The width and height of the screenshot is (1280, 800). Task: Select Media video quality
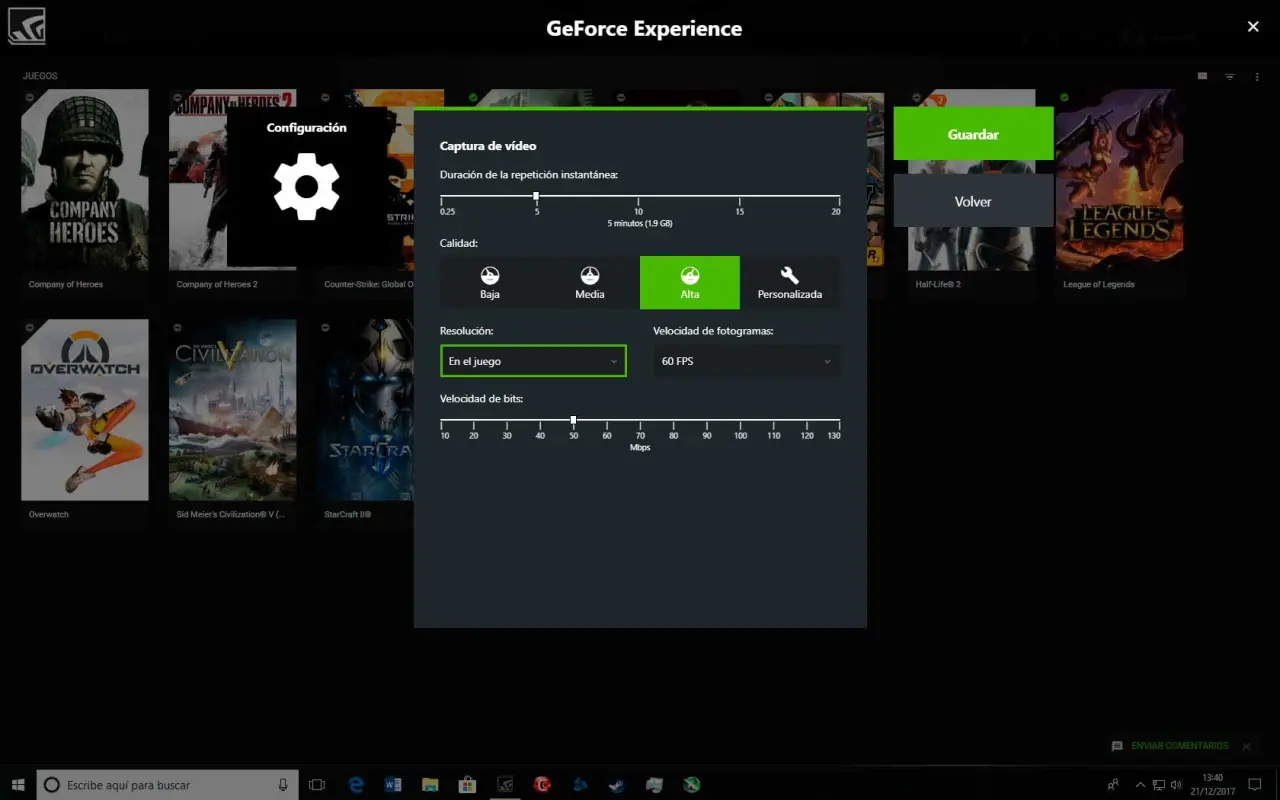pyautogui.click(x=590, y=283)
